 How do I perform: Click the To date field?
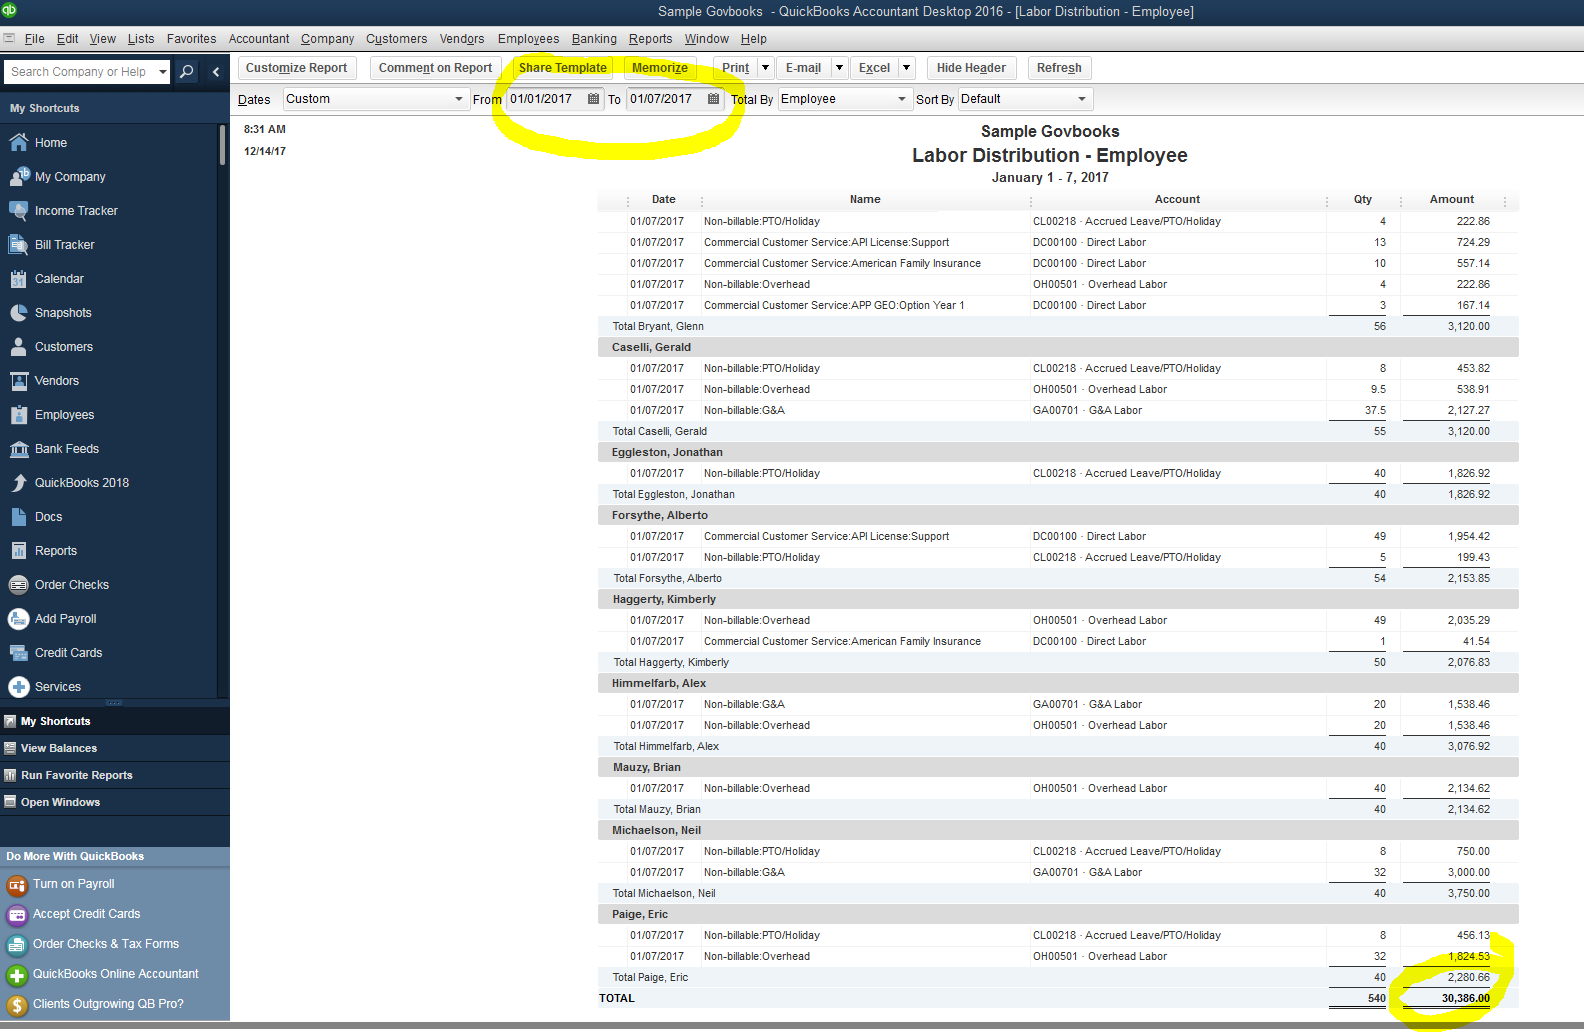pyautogui.click(x=666, y=99)
